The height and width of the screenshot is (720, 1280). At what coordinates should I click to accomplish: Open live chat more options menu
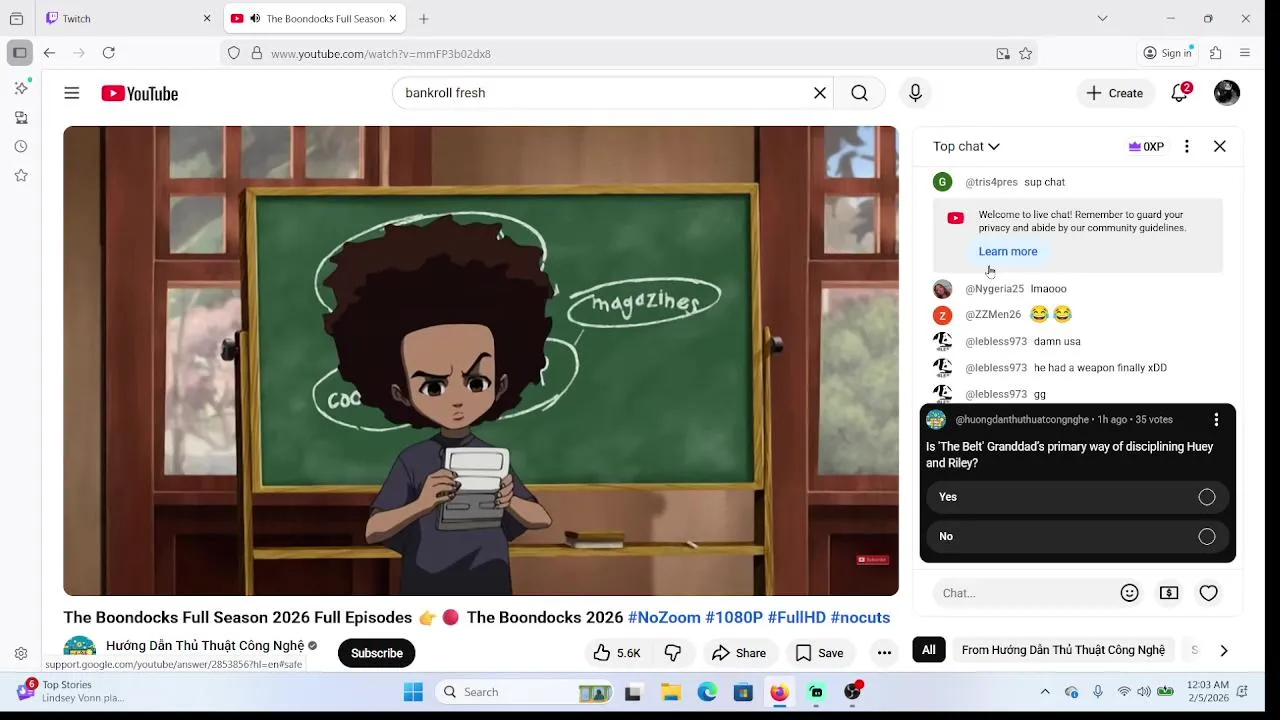click(1187, 146)
